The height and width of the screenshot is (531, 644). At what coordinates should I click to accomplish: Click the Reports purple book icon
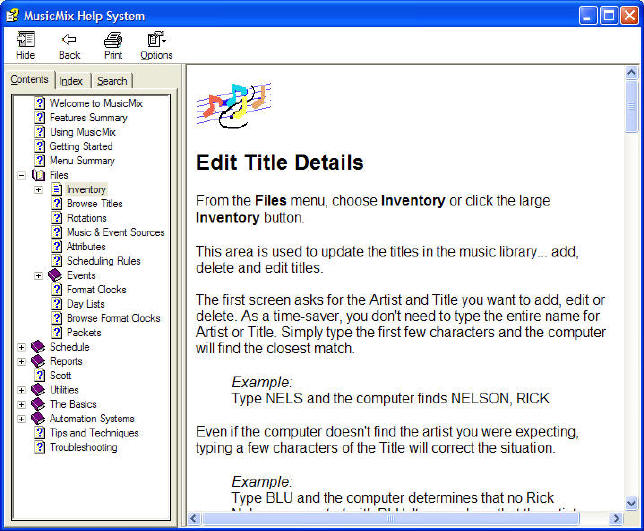coord(38,361)
